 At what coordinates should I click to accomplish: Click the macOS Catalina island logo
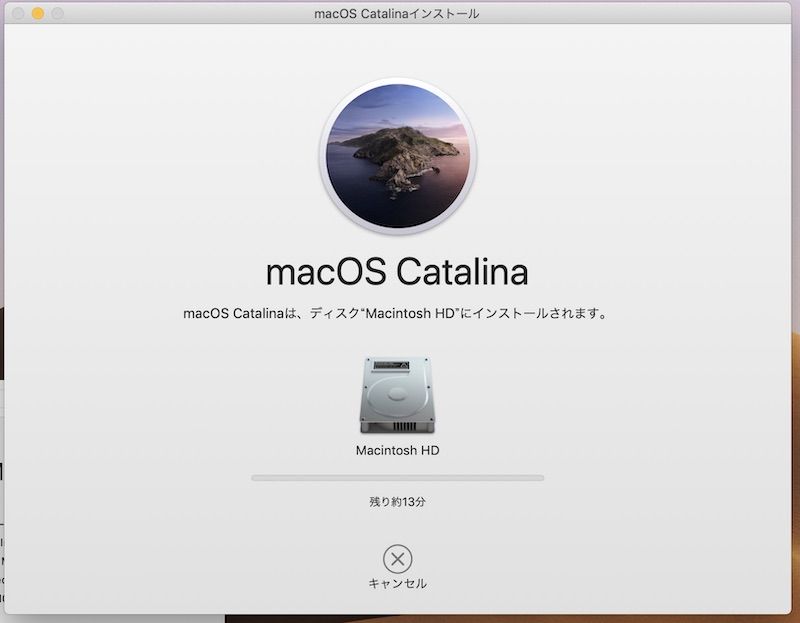pyautogui.click(x=398, y=156)
